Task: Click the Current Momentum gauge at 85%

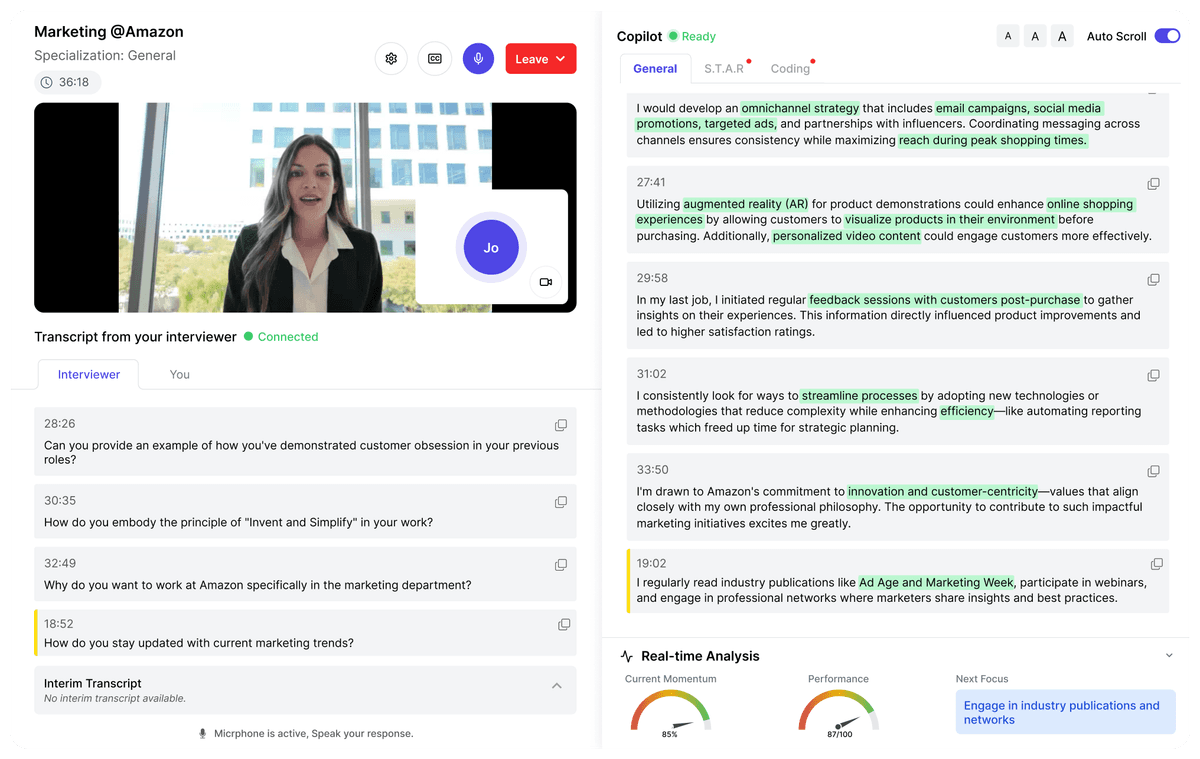Action: point(670,715)
